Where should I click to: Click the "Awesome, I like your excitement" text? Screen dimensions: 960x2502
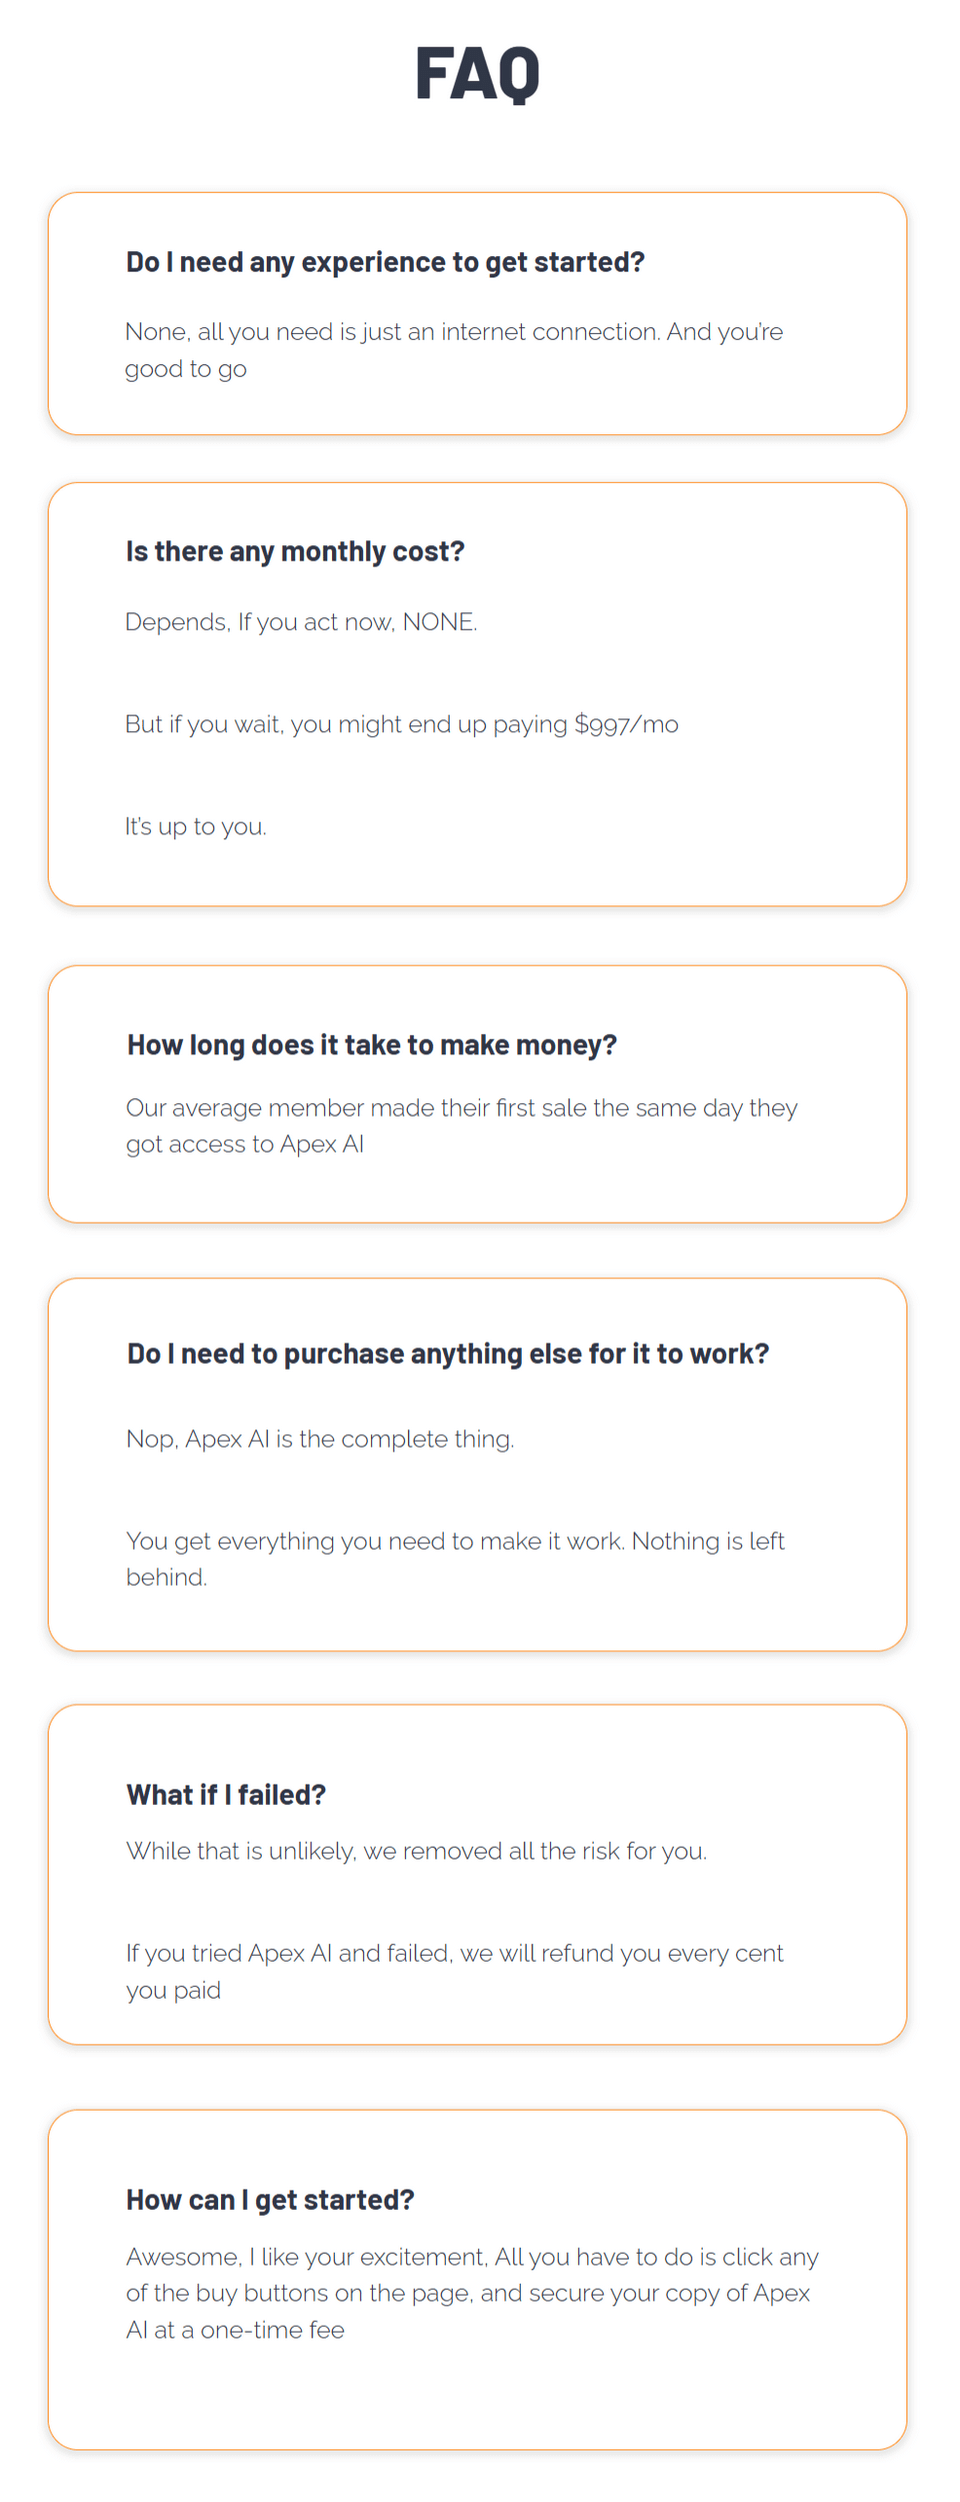pos(472,2257)
